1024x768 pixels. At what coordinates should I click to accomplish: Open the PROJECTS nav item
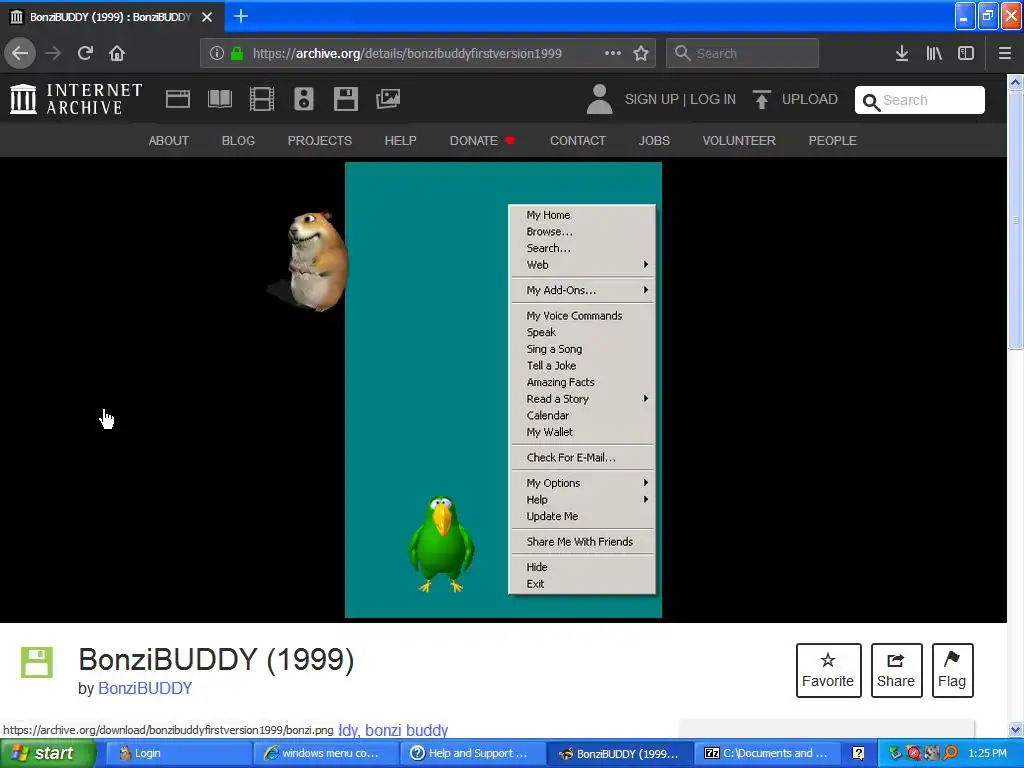pos(319,140)
